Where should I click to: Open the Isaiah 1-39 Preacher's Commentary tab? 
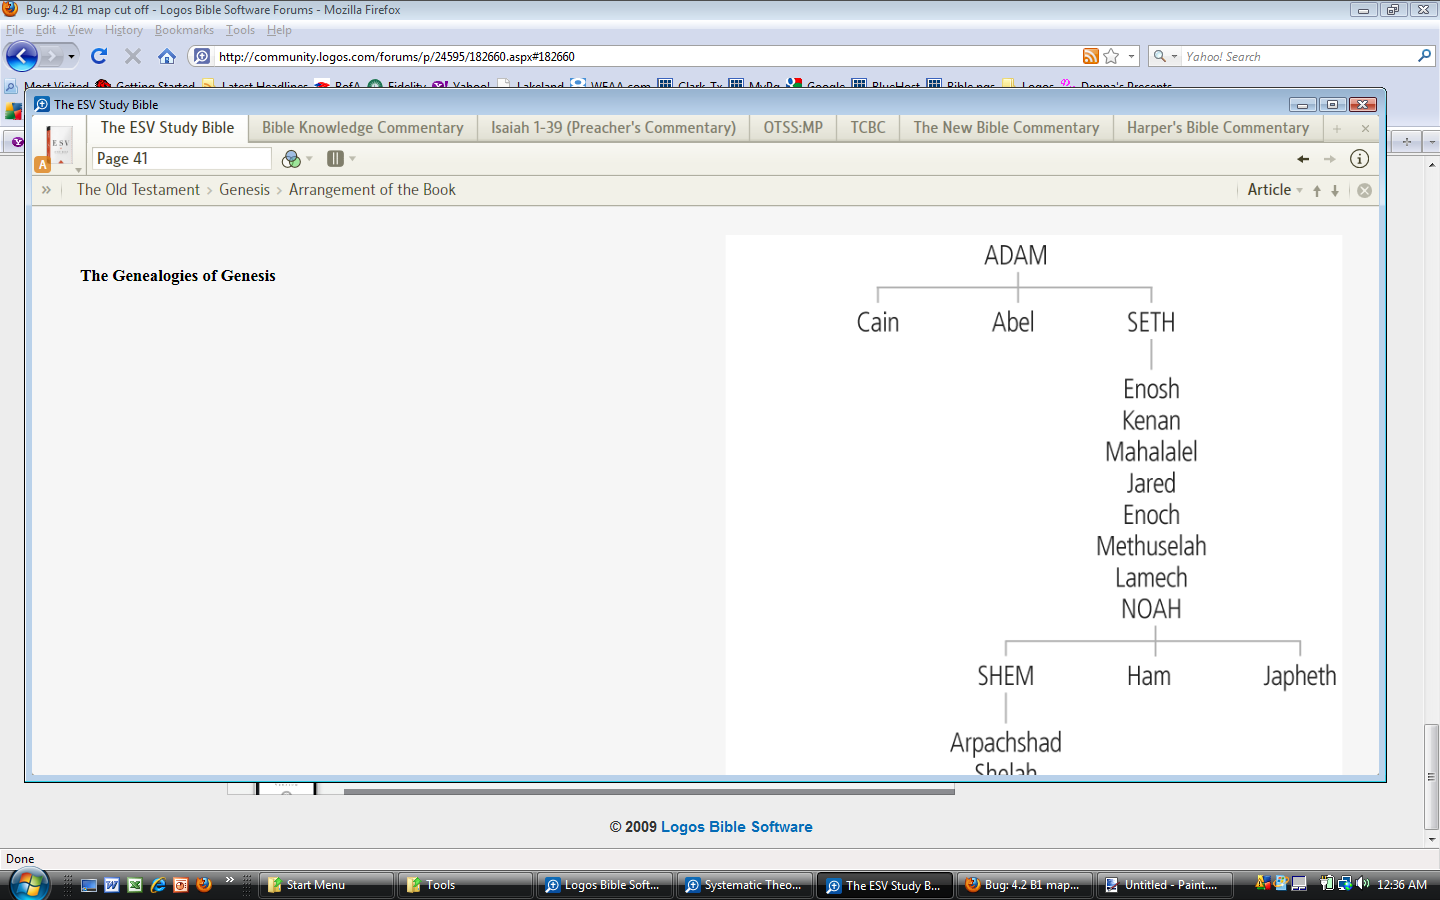613,128
